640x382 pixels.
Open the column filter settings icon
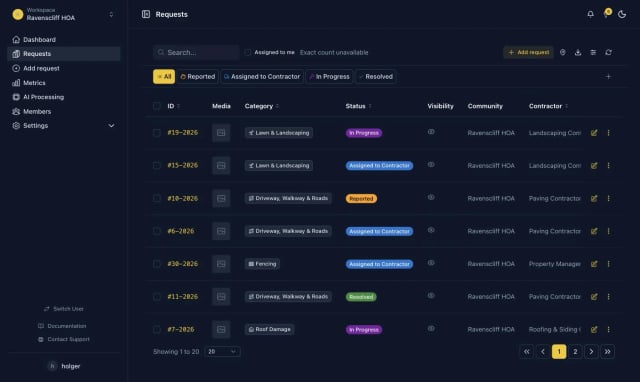pyautogui.click(x=593, y=52)
